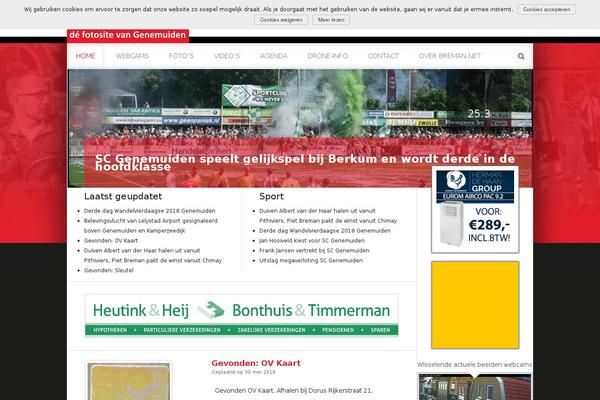
Task: Select the Wisselende actuele beelden webcams text
Action: [x=474, y=365]
